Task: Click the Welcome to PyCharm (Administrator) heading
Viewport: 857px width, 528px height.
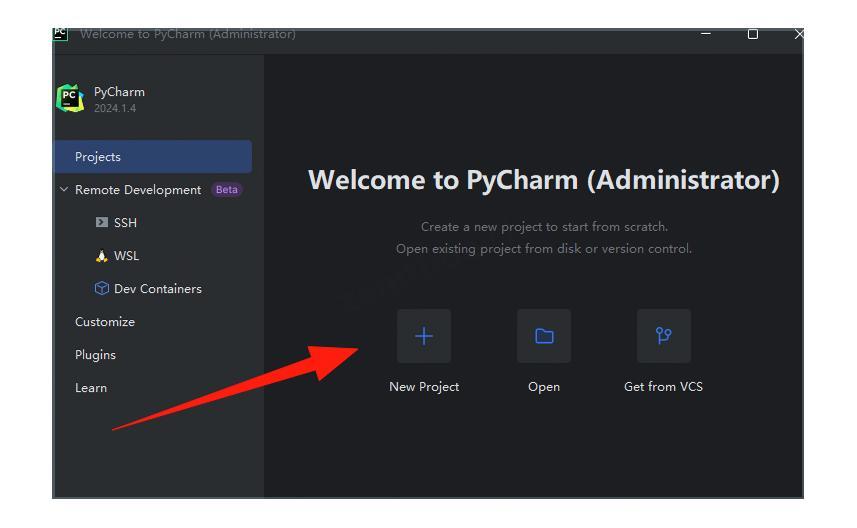Action: coord(544,180)
